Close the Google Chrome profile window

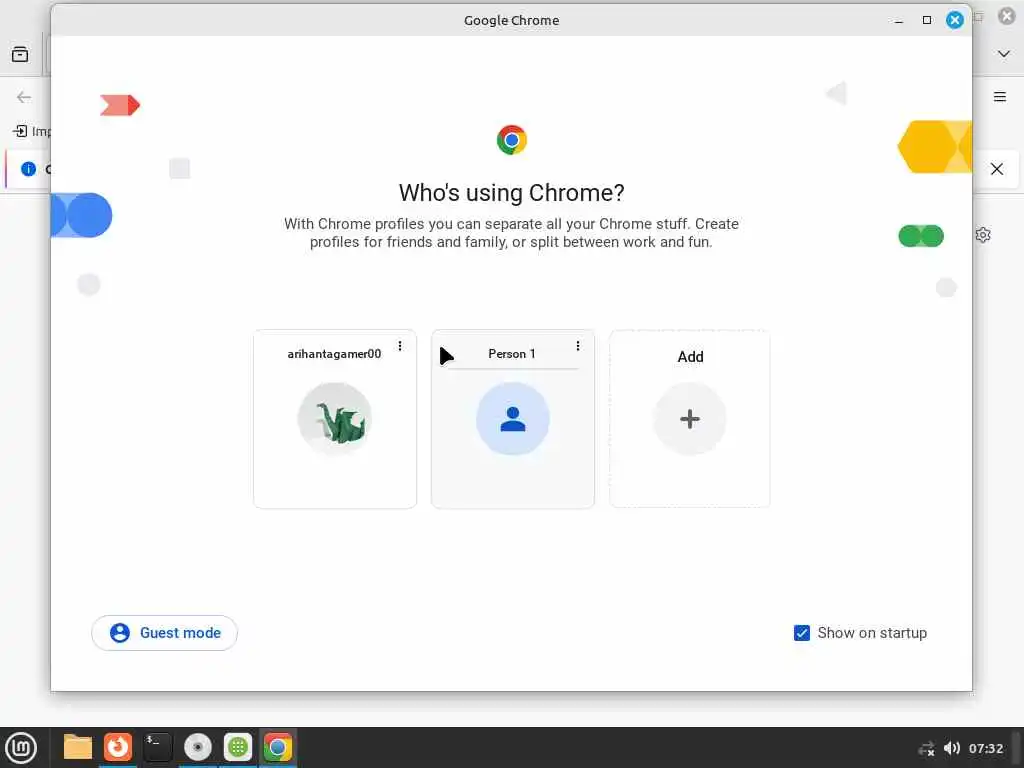pos(955,20)
